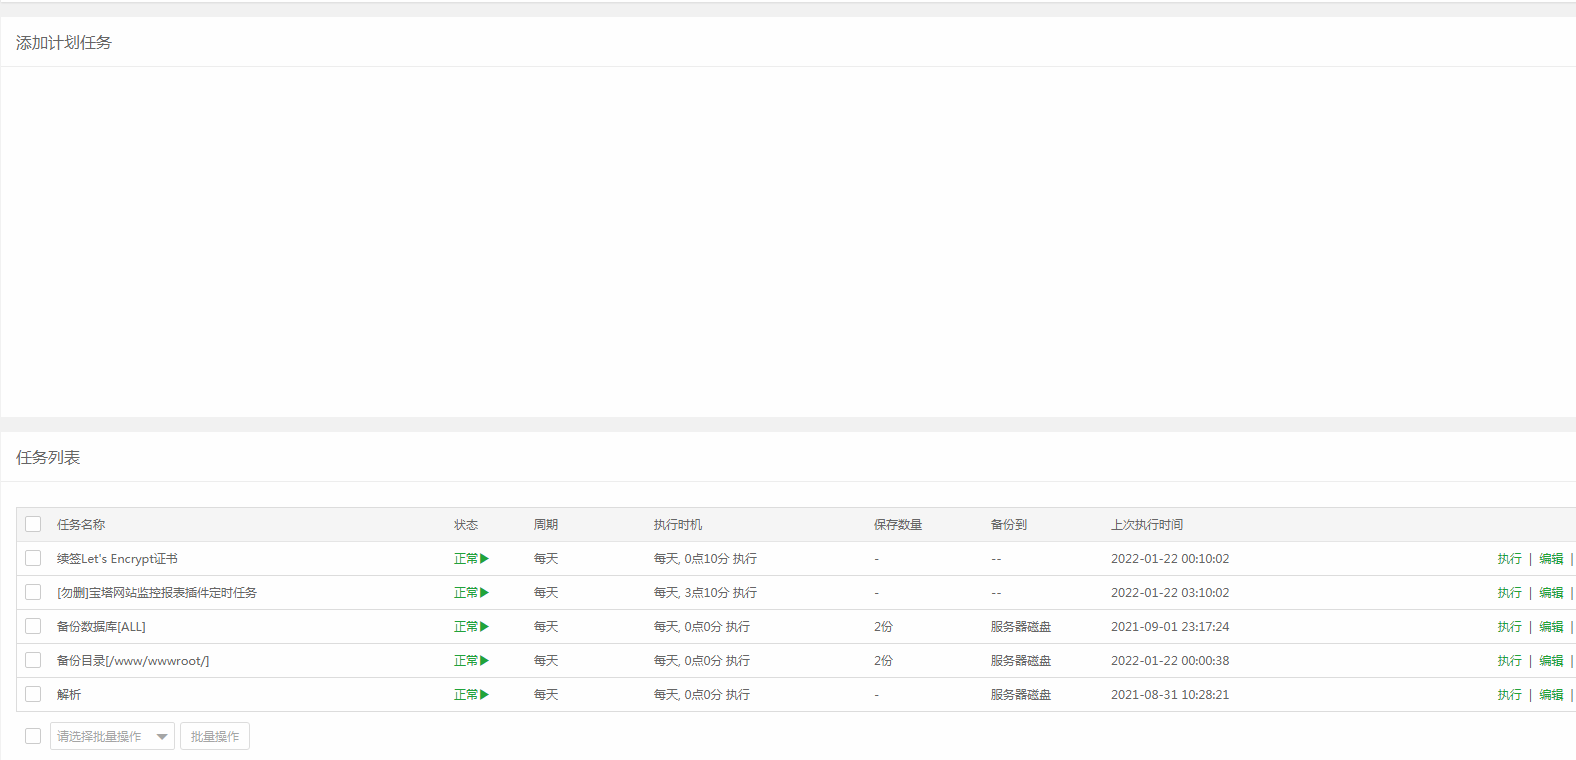Image resolution: width=1576 pixels, height=760 pixels.
Task: Click the 任务名称 column header
Action: coord(81,525)
